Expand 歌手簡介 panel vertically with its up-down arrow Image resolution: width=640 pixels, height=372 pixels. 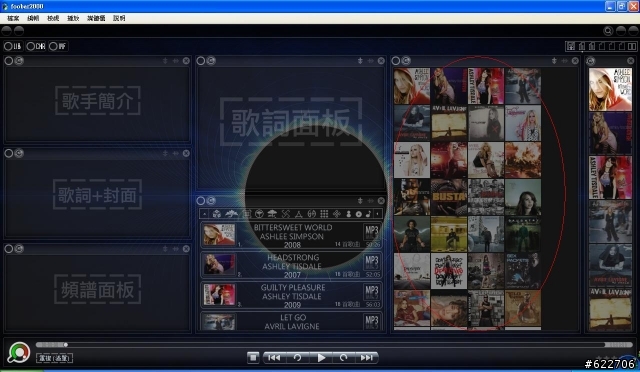165,61
